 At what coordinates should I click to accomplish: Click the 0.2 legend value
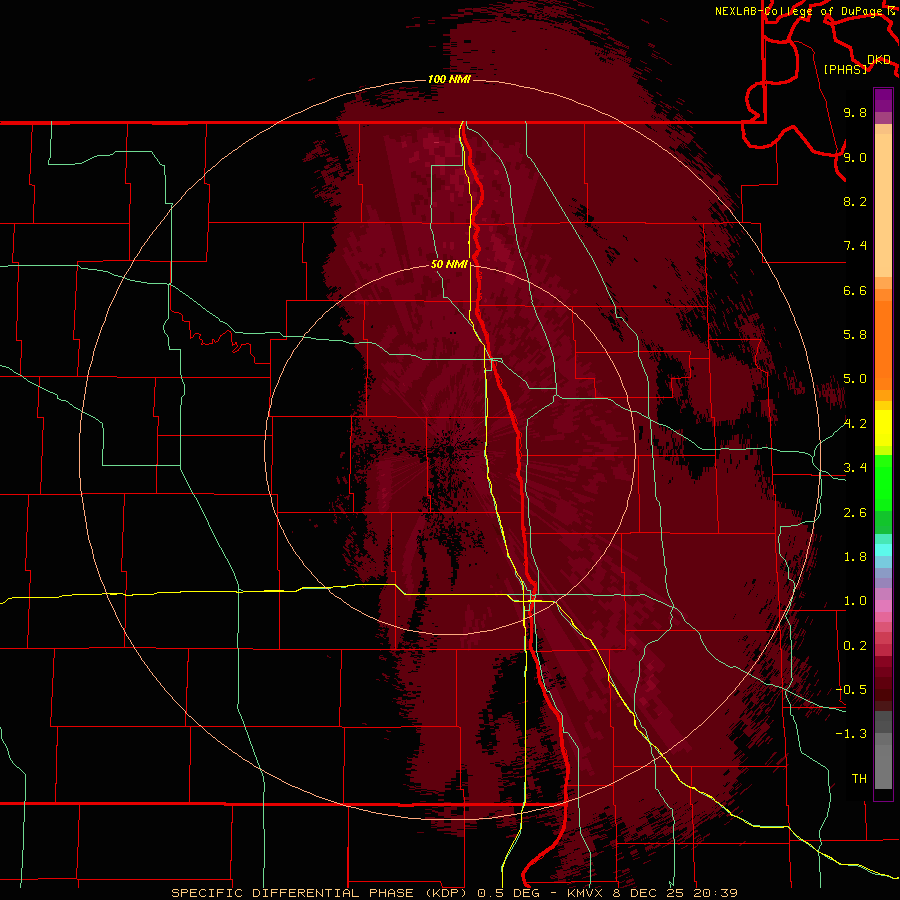[855, 646]
